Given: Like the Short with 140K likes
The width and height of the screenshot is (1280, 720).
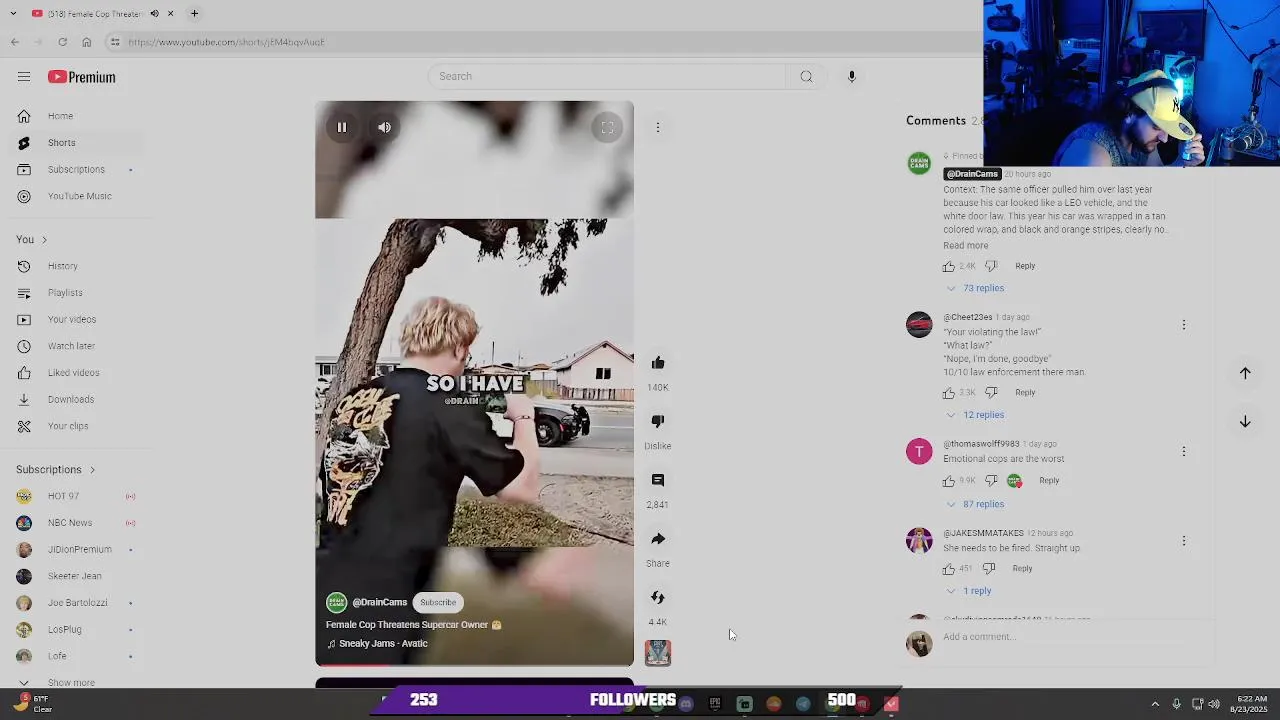Looking at the screenshot, I should [658, 363].
